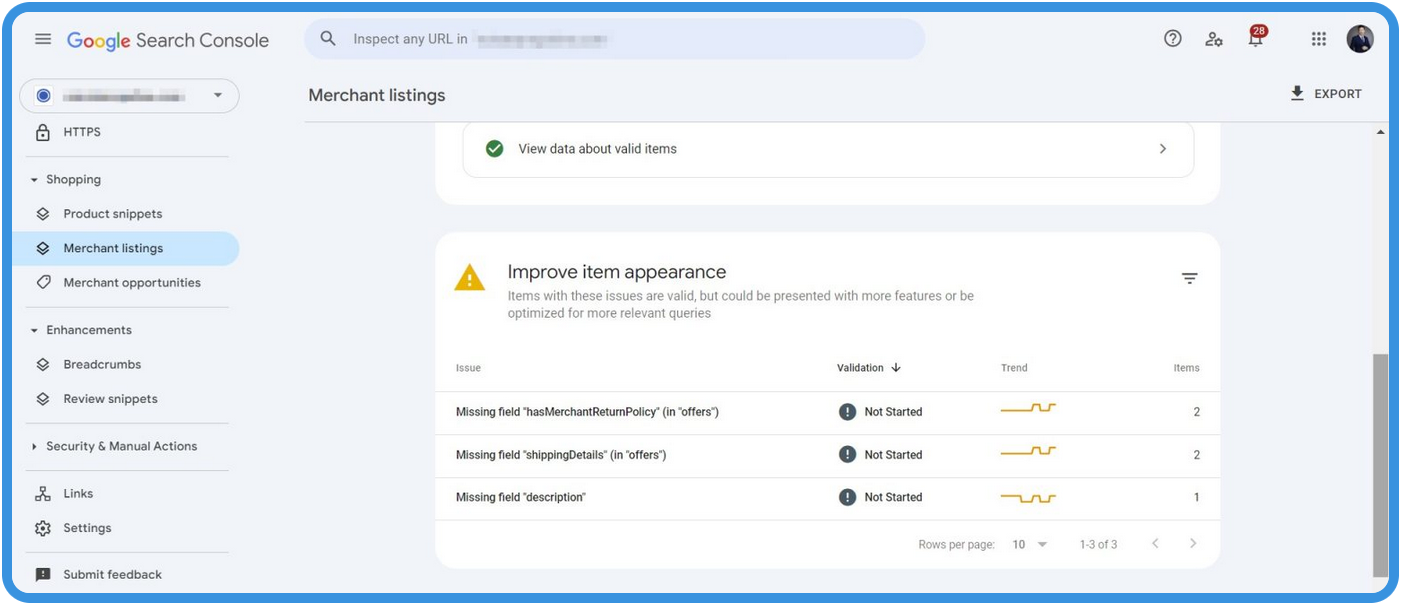Viewport: 1401px width, 605px height.
Task: Click the EXPORT button
Action: pyautogui.click(x=1326, y=93)
